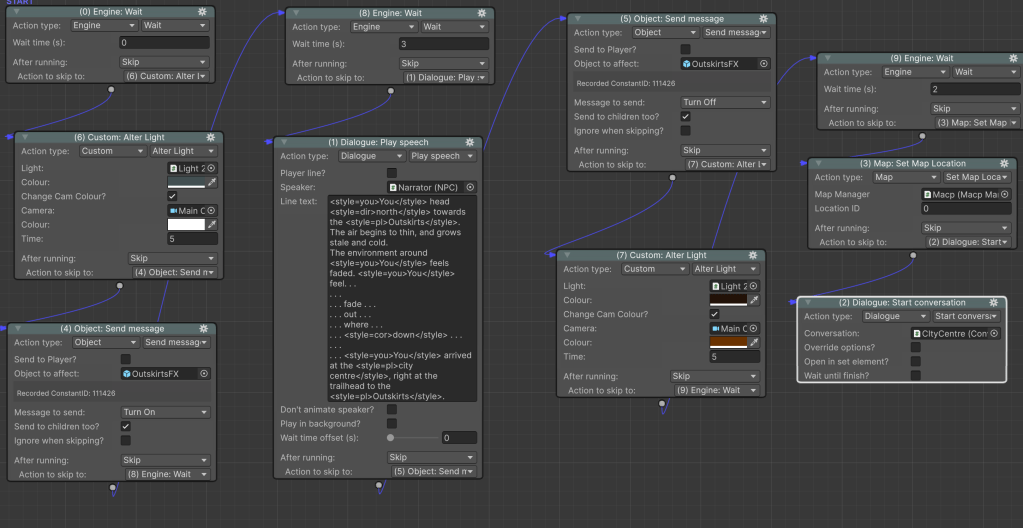The height and width of the screenshot is (528, 1023).
Task: Enable 'Wait until finish?' in Start conversation node
Action: (x=915, y=375)
